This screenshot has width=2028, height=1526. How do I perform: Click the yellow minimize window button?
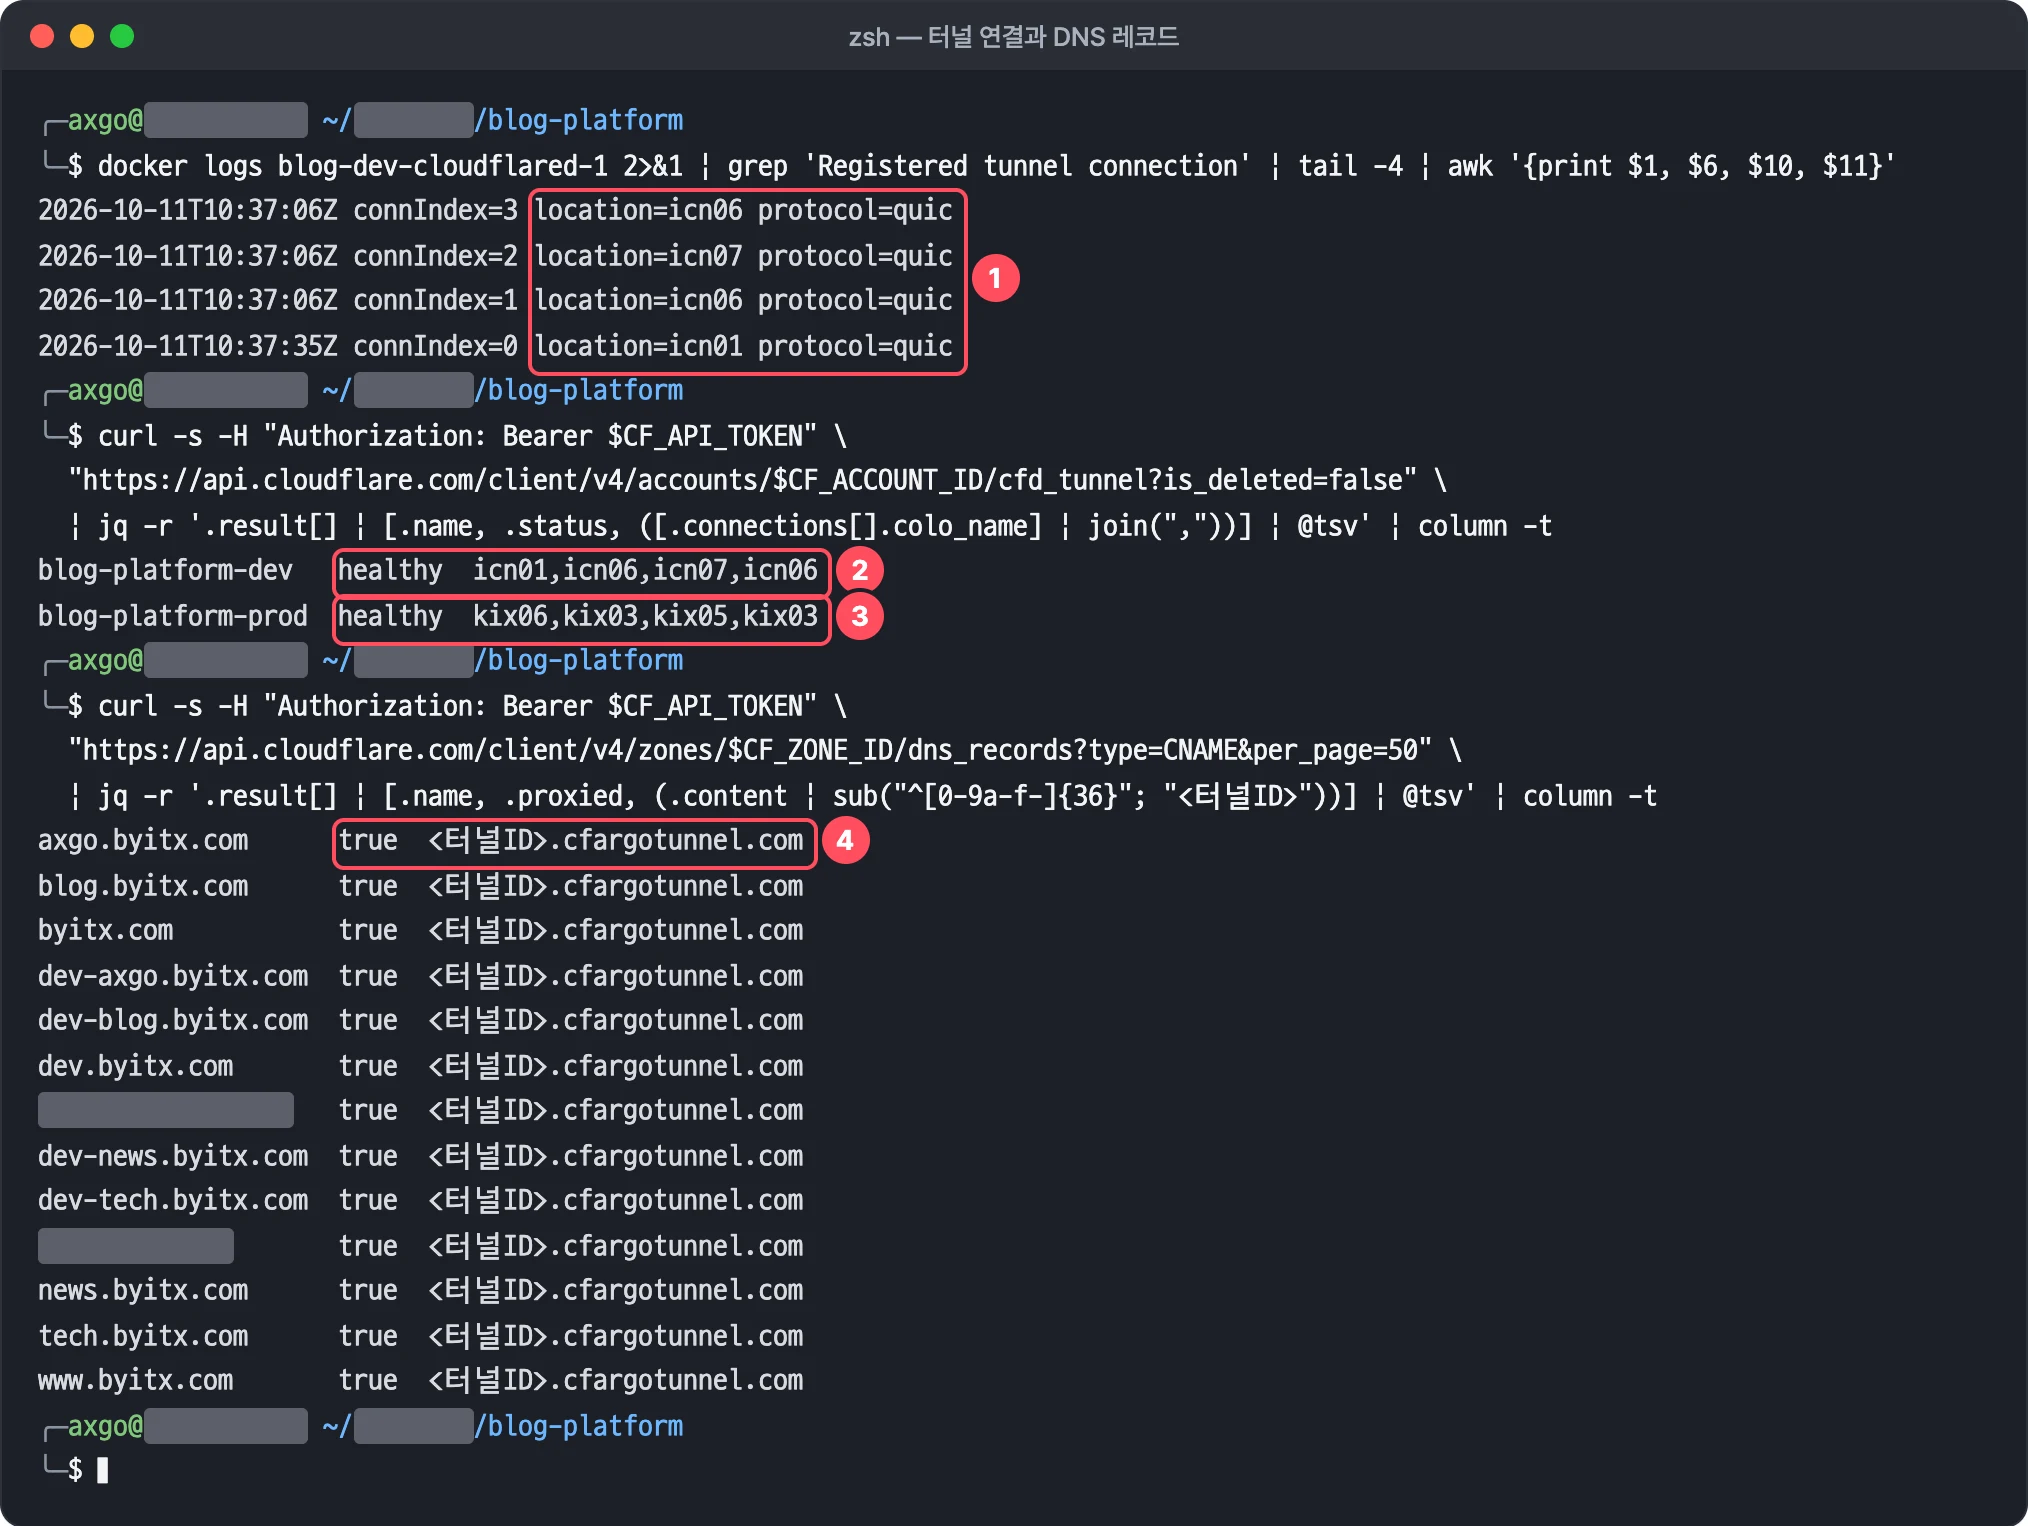[x=82, y=37]
